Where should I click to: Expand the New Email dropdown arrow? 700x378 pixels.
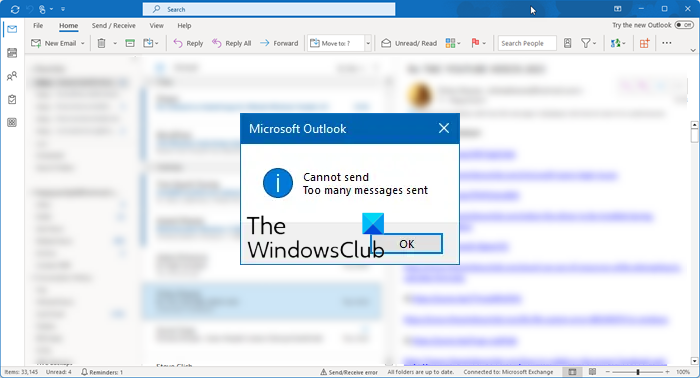coord(83,43)
